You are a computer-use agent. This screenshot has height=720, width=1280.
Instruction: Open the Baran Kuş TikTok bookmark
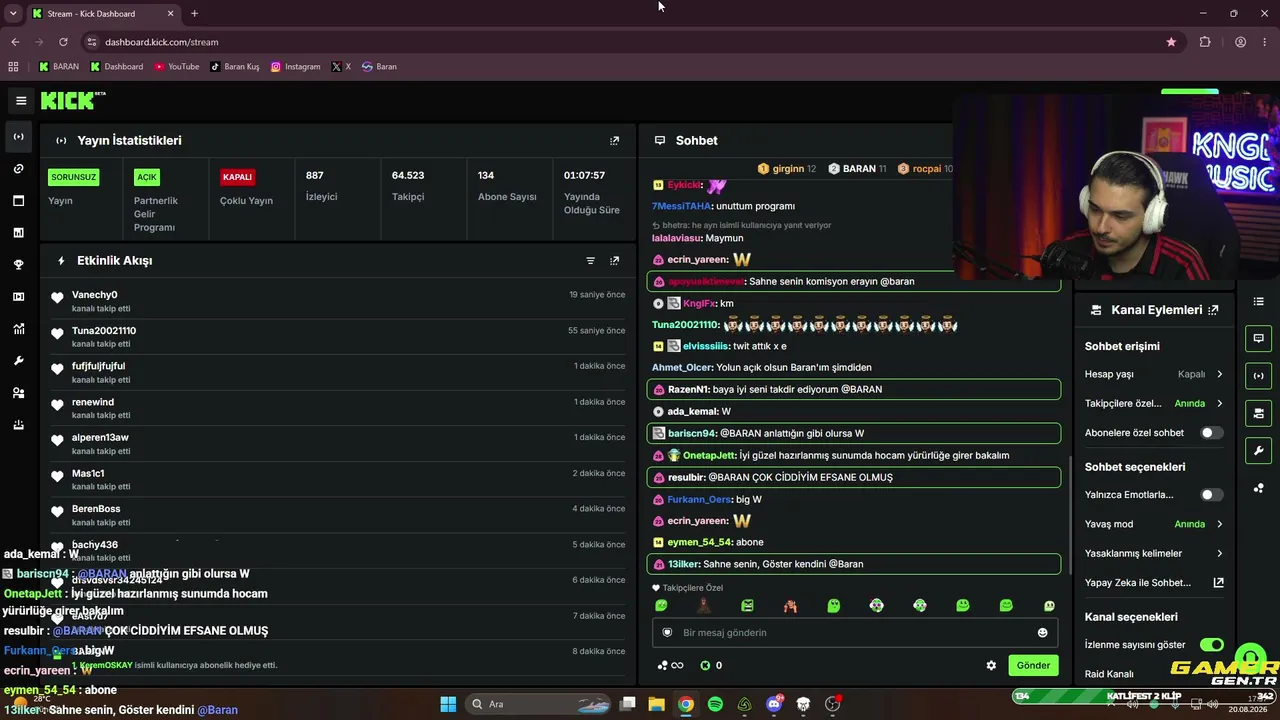click(x=235, y=67)
